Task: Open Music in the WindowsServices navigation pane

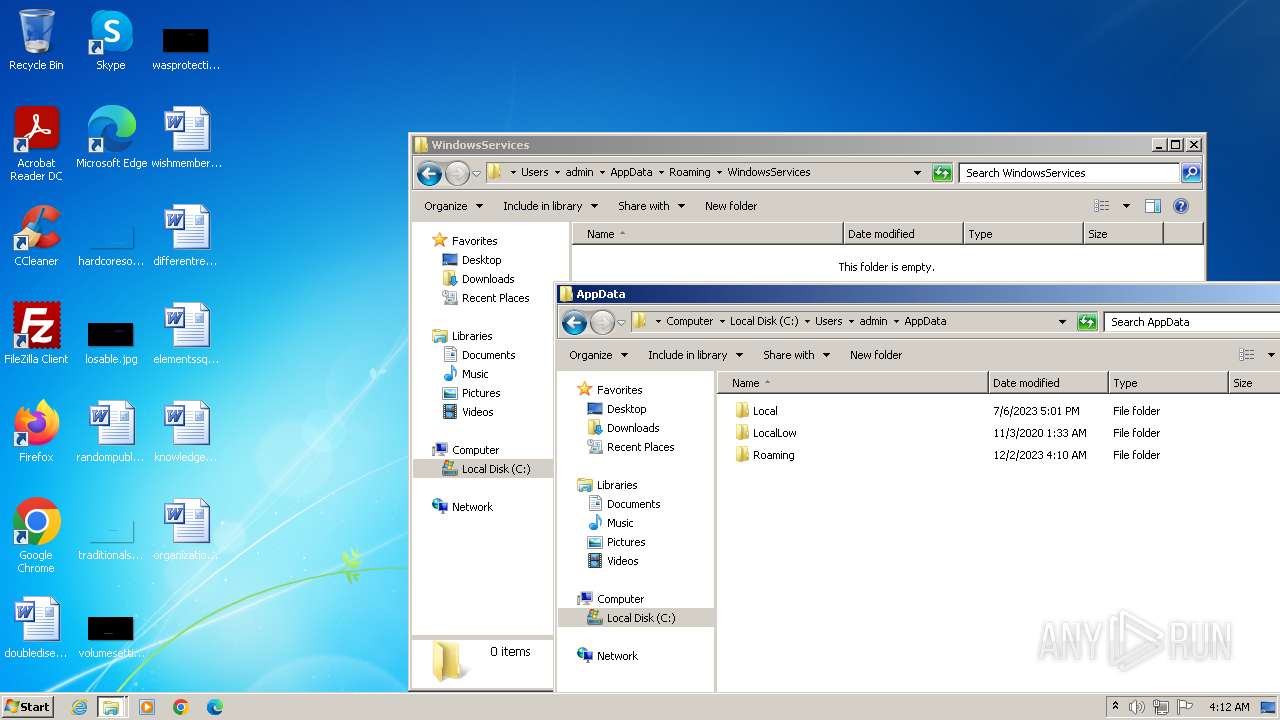Action: 475,374
